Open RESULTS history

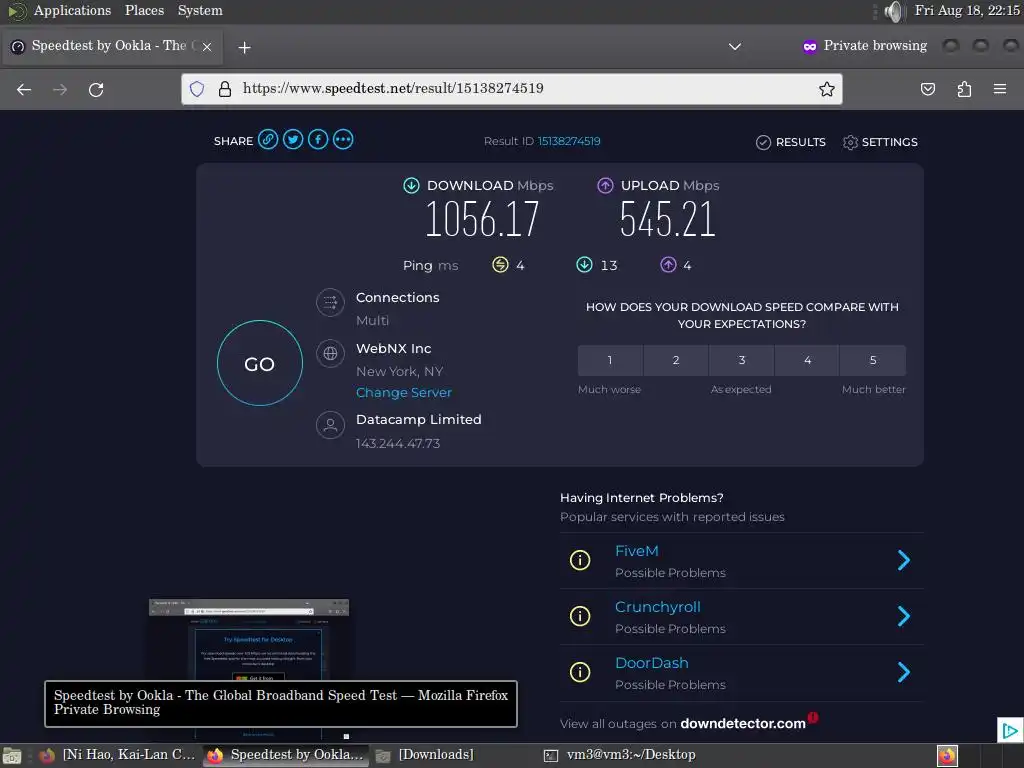tap(790, 142)
